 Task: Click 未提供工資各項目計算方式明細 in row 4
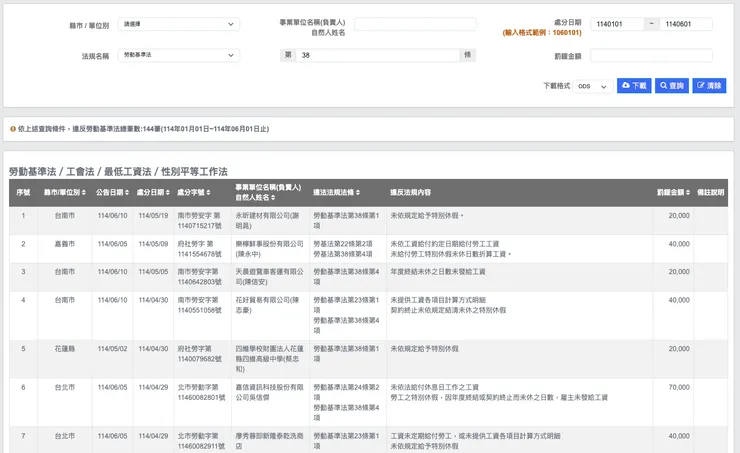point(438,300)
